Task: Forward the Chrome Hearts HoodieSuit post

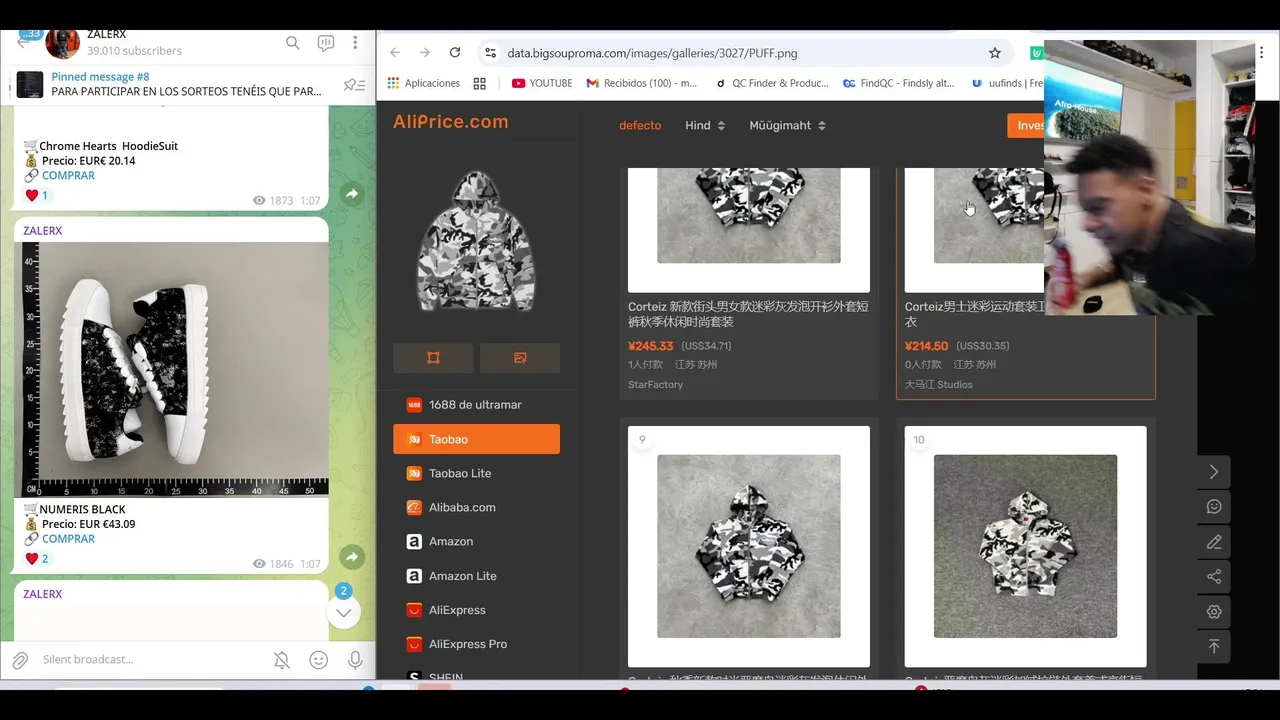Action: tap(352, 194)
